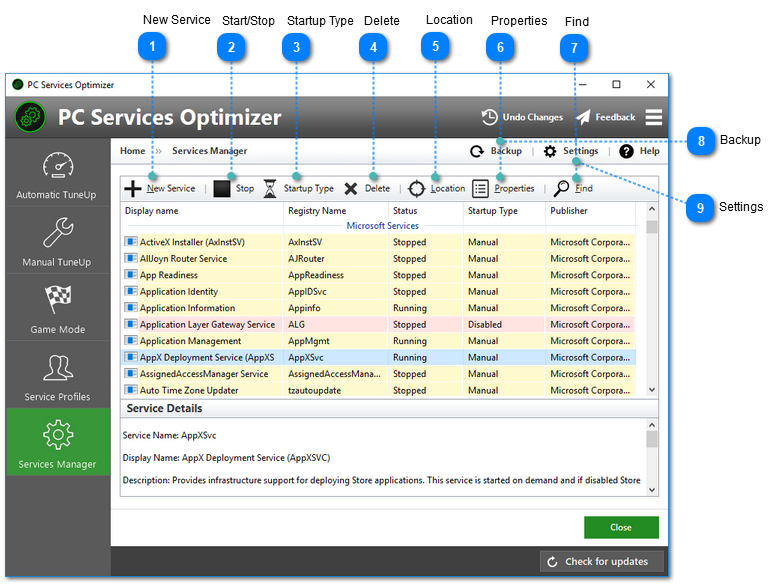The height and width of the screenshot is (586, 780).
Task: Click the Service Details header
Action: click(164, 408)
